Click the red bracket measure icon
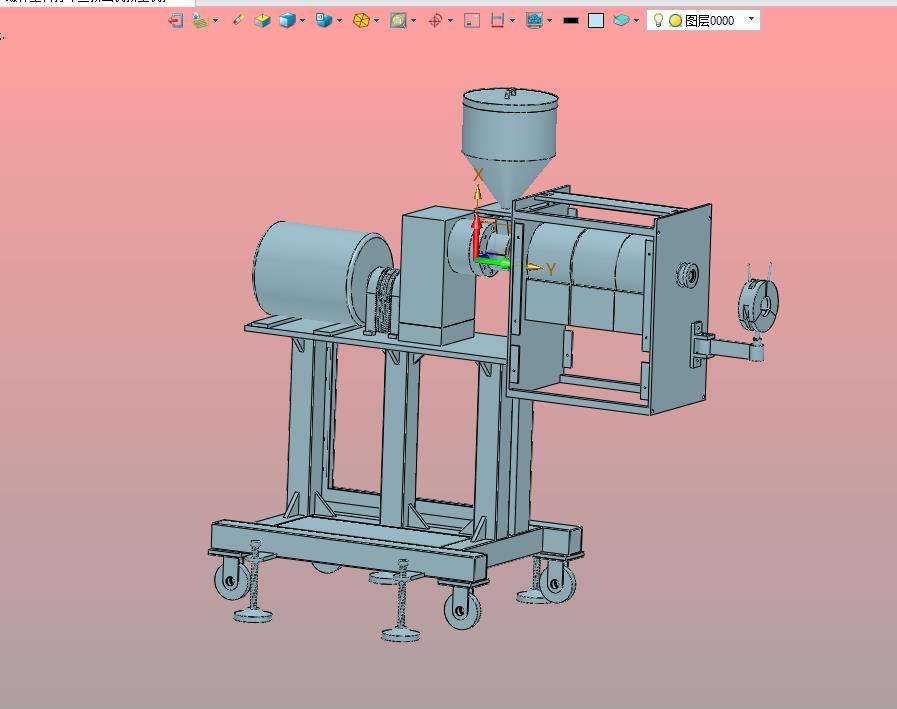The width and height of the screenshot is (897, 709). (x=497, y=21)
